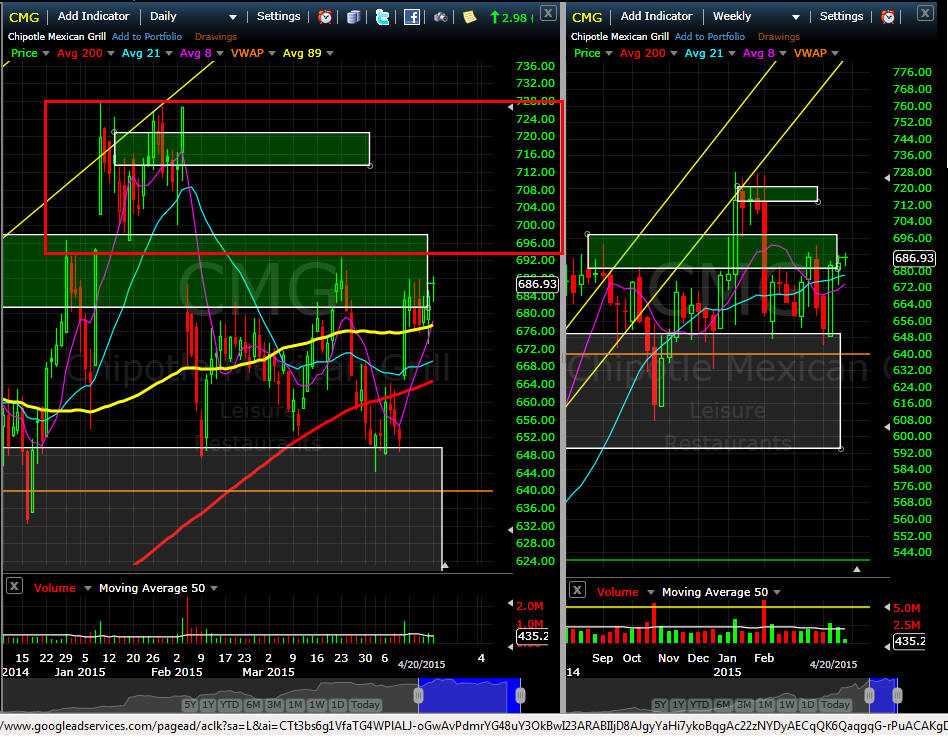Click upper resize handle of daily green rectangle
This screenshot has height=737, width=948.
(x=114, y=132)
